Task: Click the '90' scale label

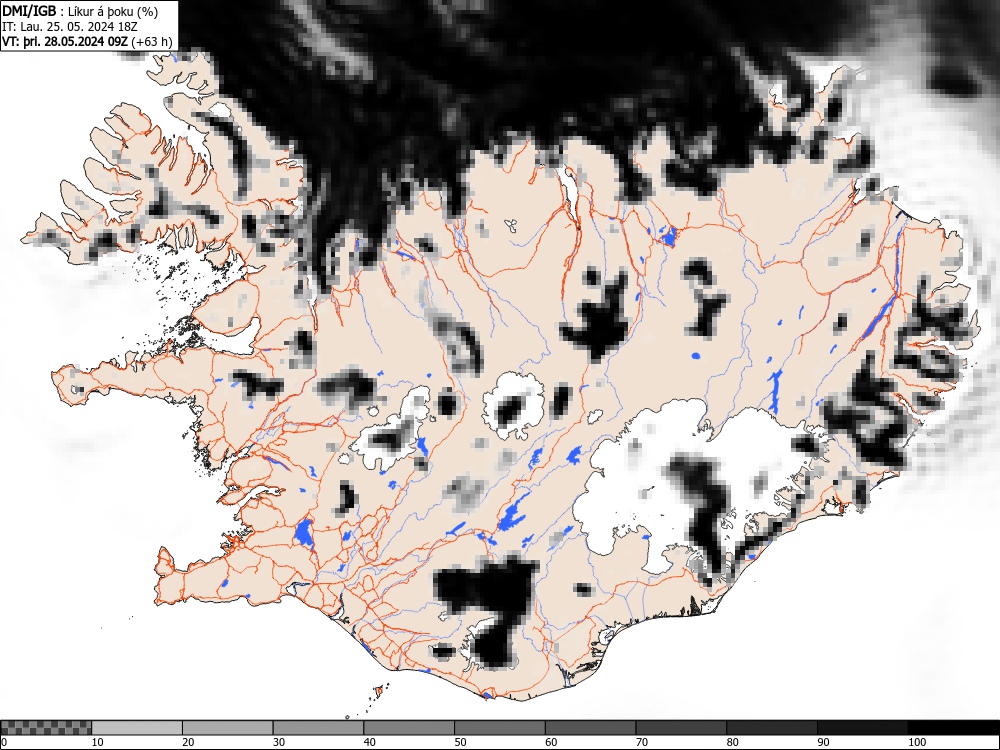Action: pos(823,742)
